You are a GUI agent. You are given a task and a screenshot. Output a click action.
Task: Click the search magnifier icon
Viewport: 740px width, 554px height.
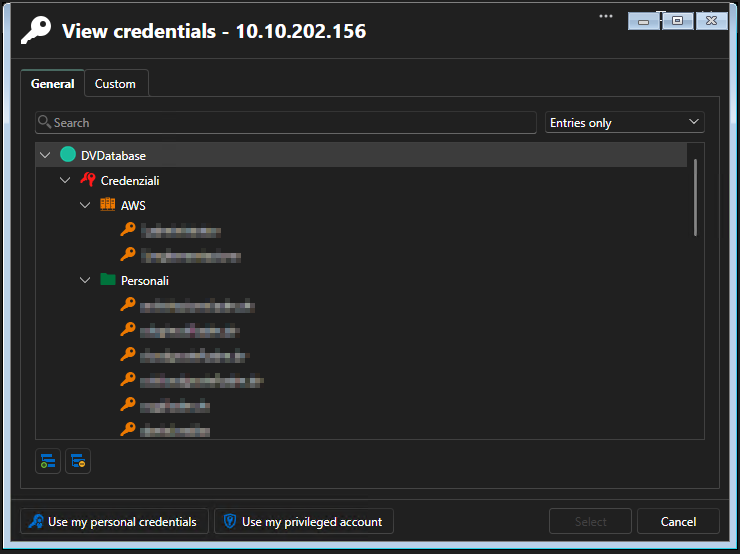[44, 122]
